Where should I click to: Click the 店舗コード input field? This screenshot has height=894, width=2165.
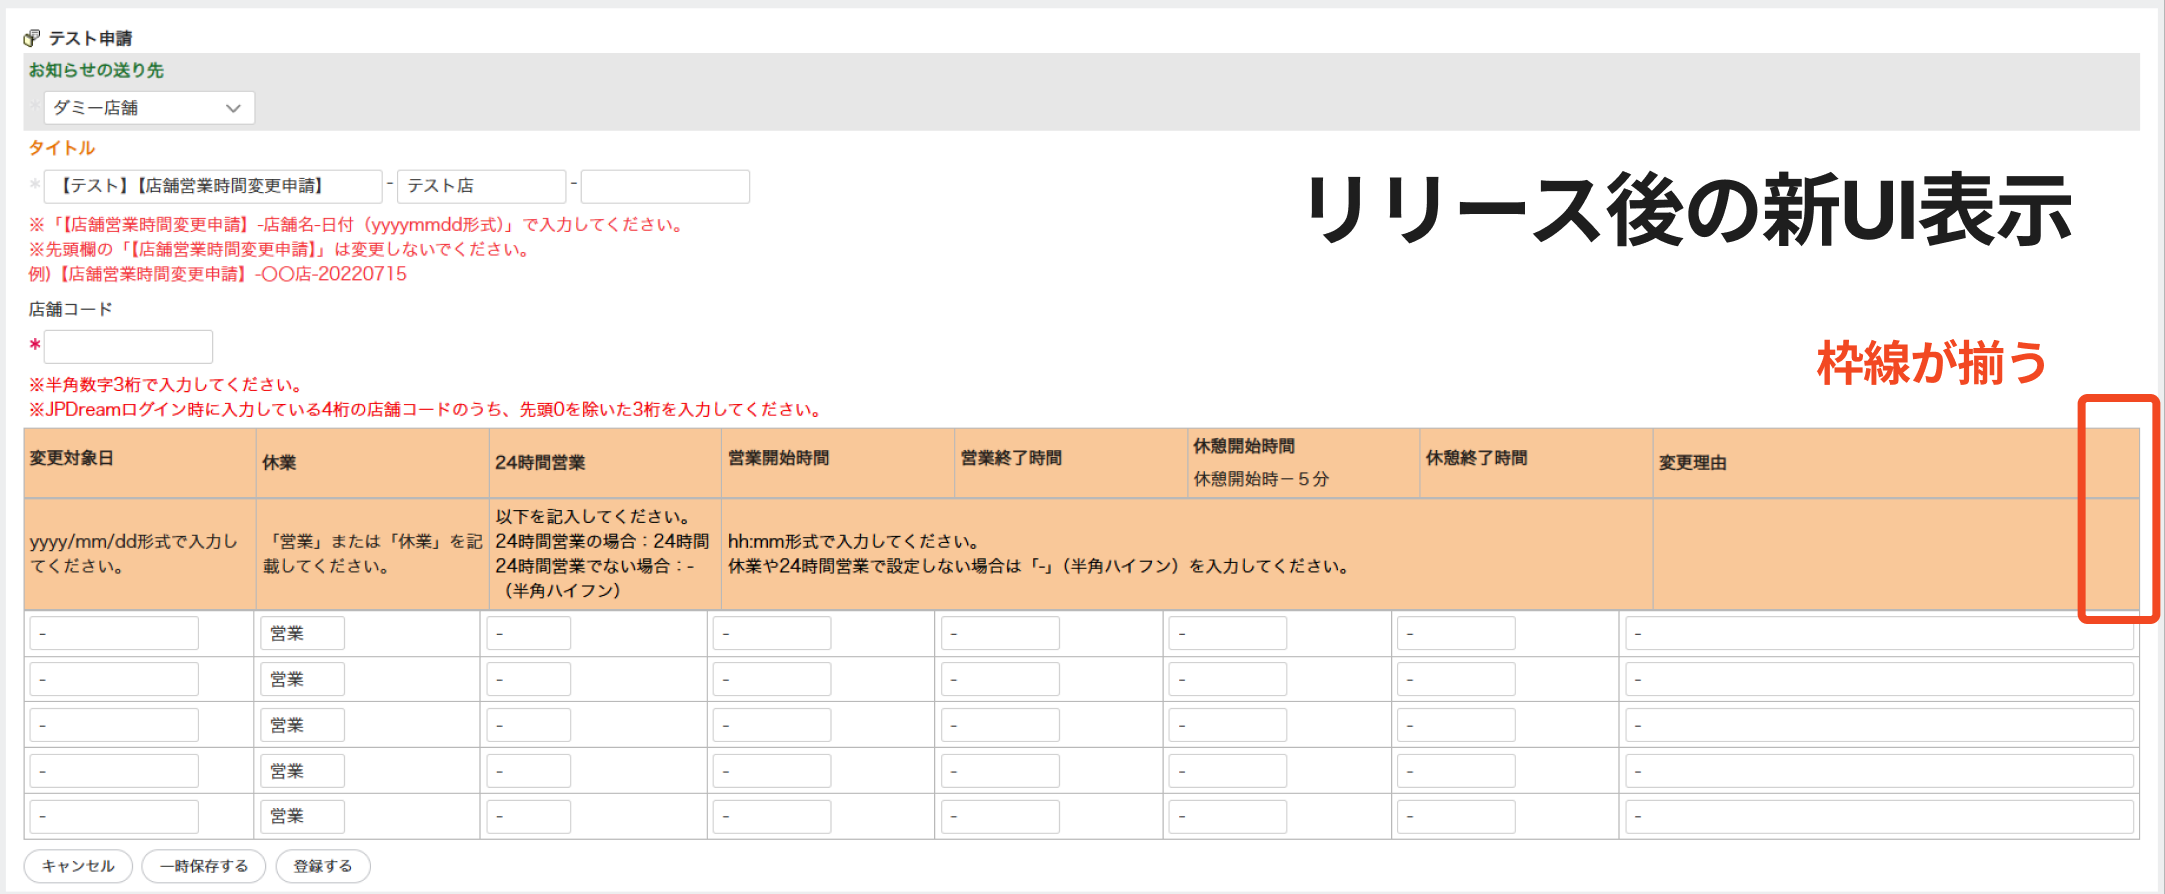(128, 346)
